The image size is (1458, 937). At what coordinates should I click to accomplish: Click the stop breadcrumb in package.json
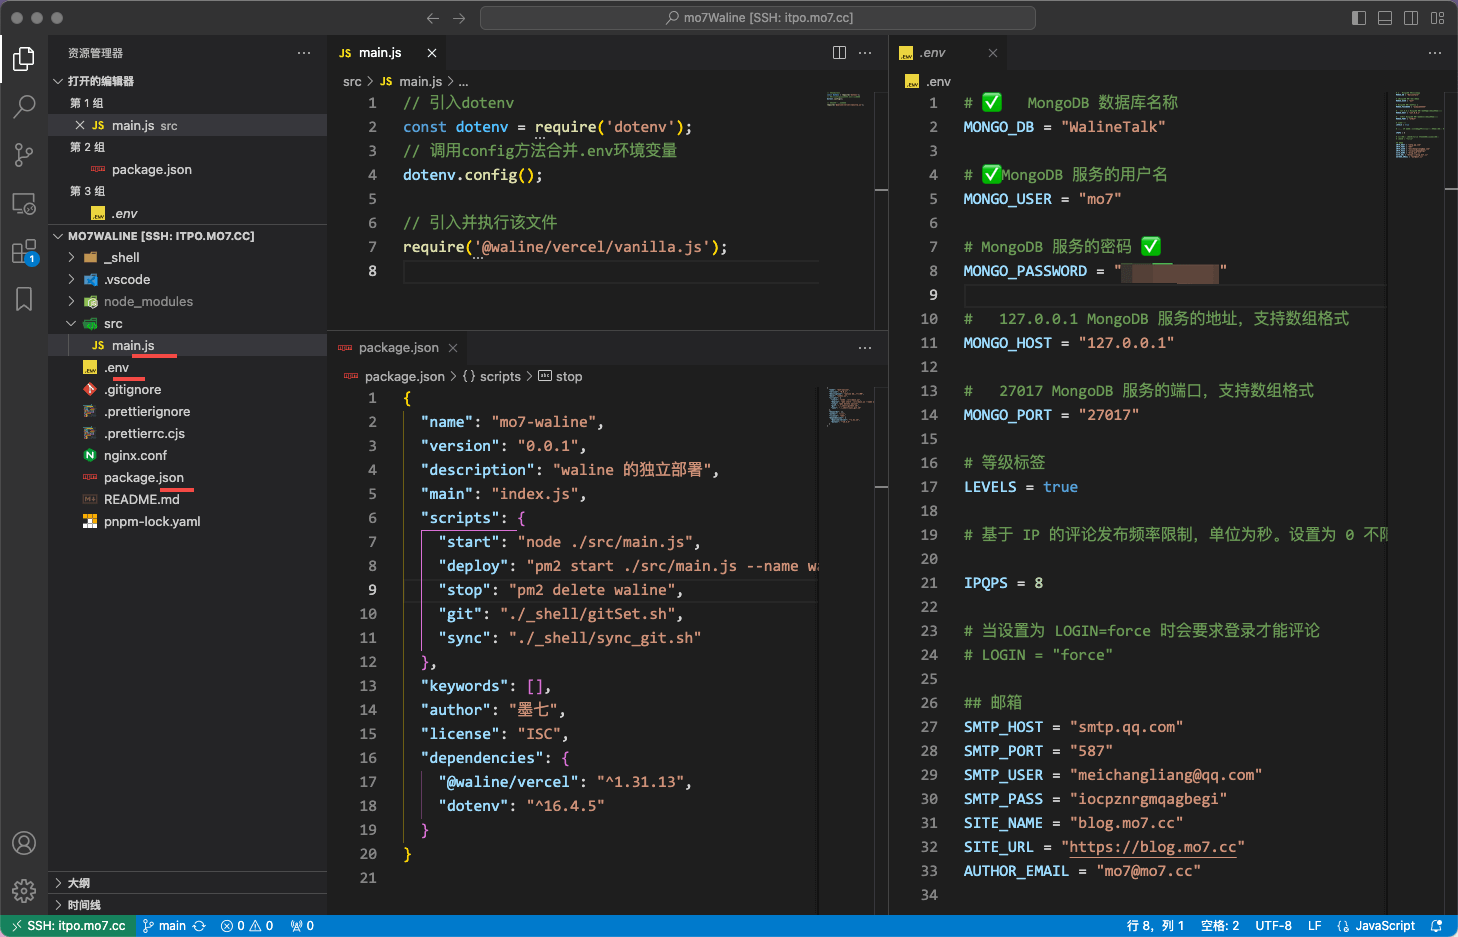coord(560,377)
